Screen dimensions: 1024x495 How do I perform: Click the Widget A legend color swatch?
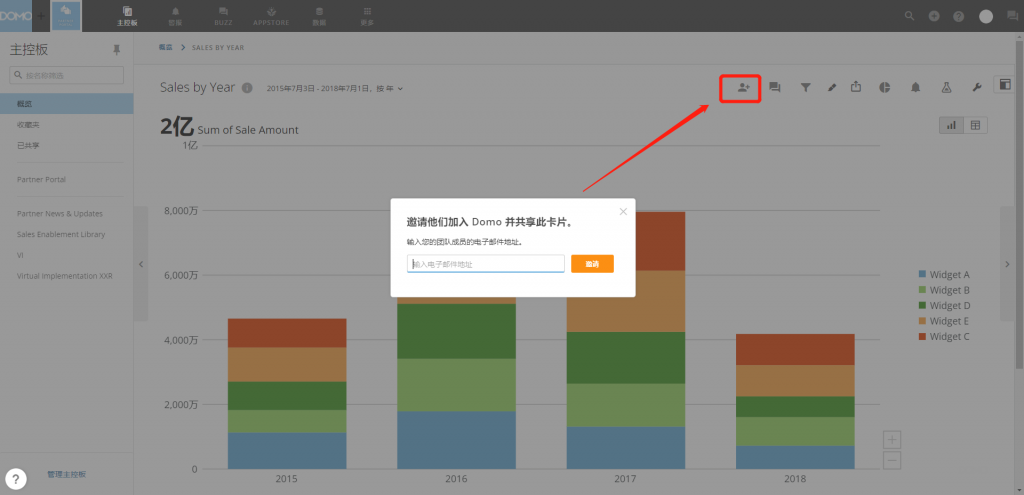pyautogui.click(x=922, y=275)
